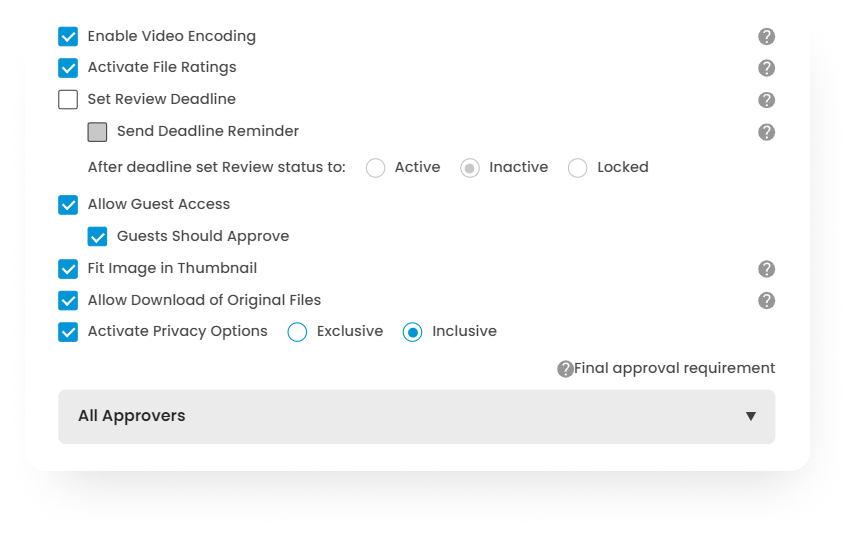Select the Inclusive privacy radio button
This screenshot has width=855, height=536.
pyautogui.click(x=412, y=332)
